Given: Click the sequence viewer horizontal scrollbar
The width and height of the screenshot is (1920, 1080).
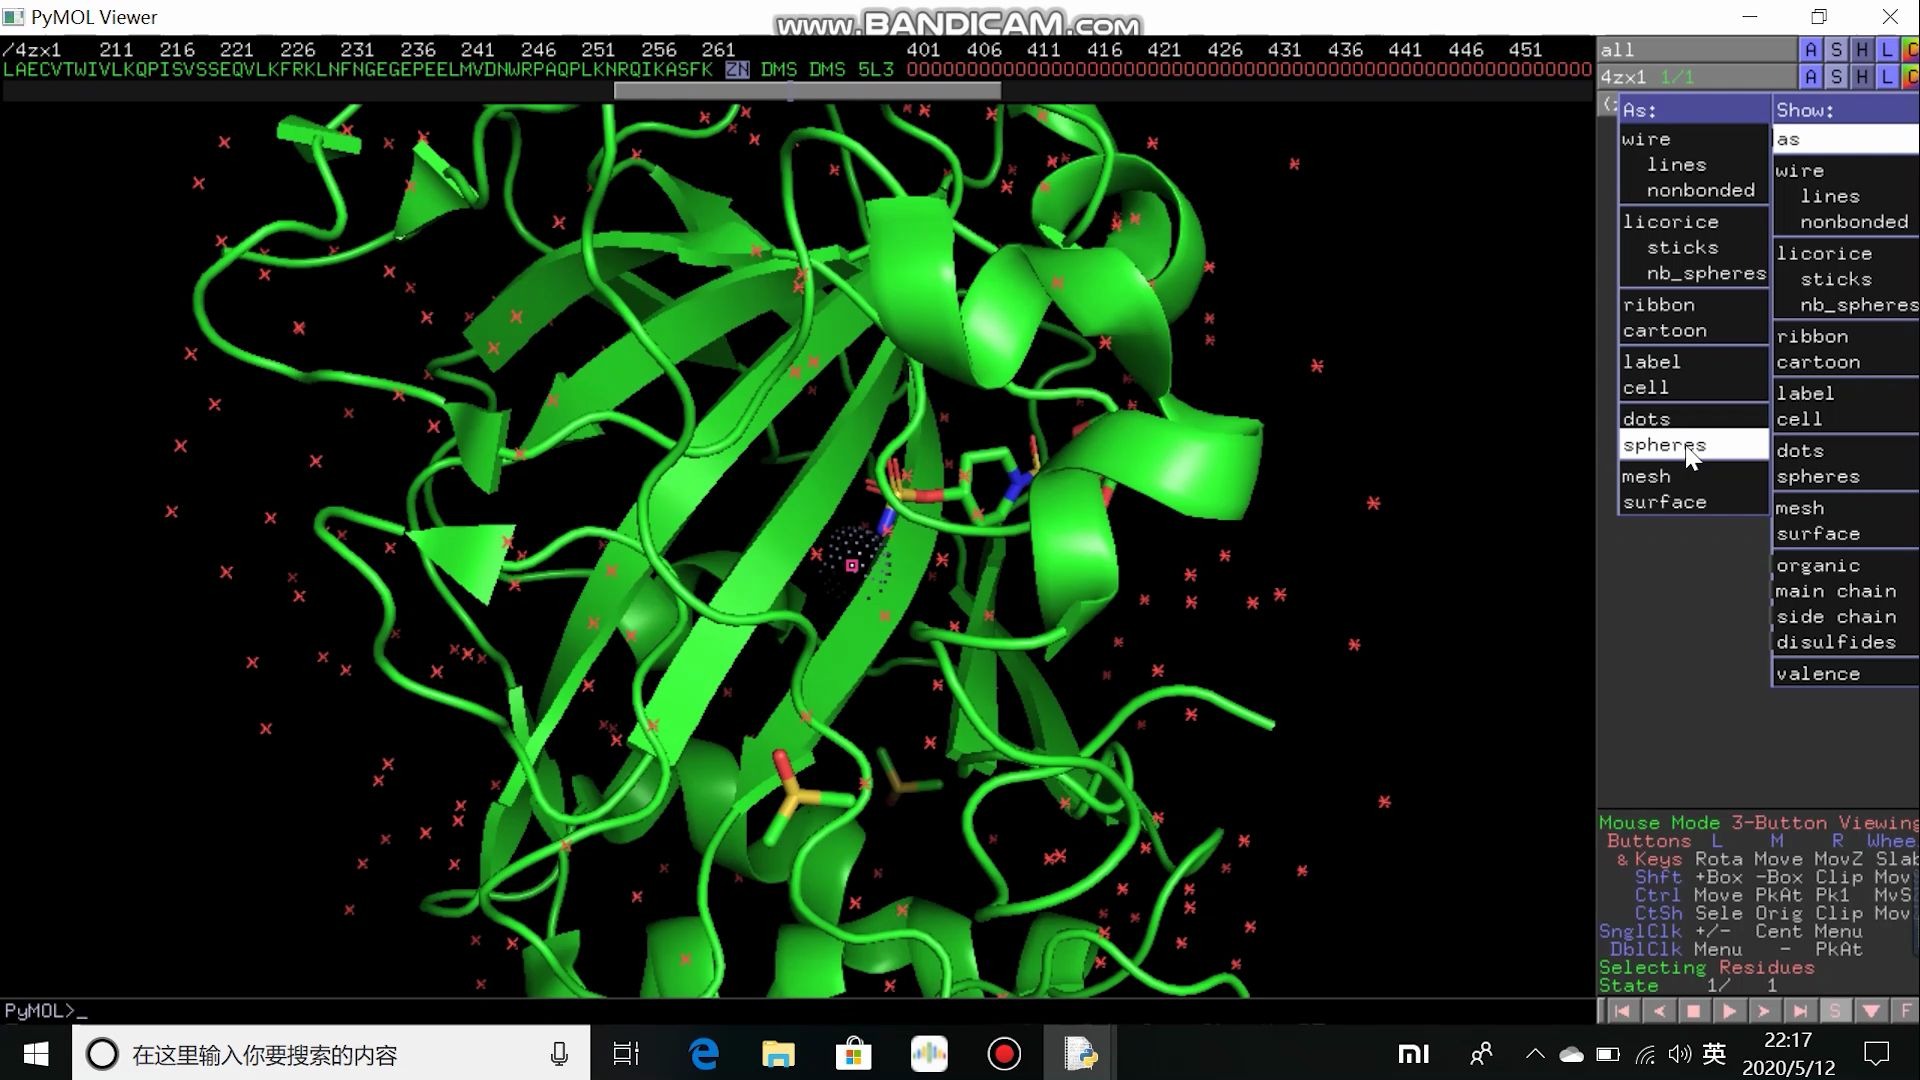Looking at the screenshot, I should [x=806, y=91].
